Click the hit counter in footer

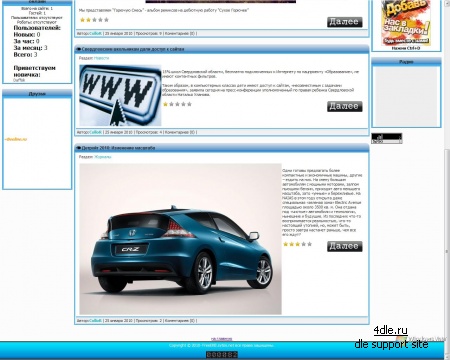point(222,355)
